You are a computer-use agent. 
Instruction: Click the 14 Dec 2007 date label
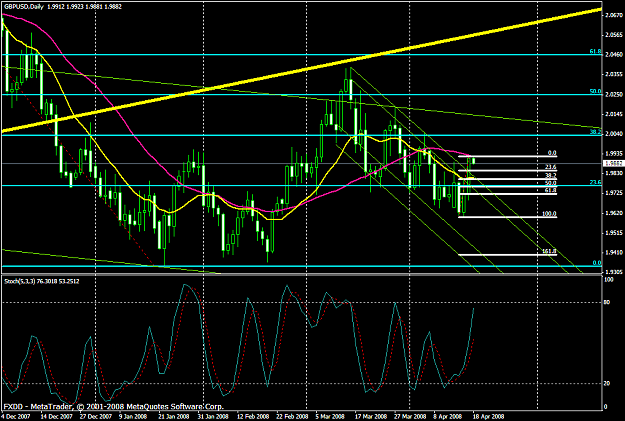point(56,417)
